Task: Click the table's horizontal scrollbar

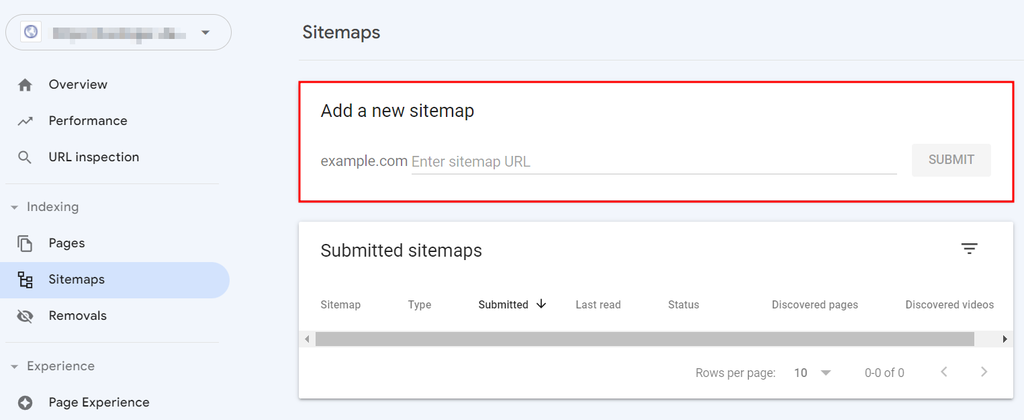Action: click(x=644, y=339)
